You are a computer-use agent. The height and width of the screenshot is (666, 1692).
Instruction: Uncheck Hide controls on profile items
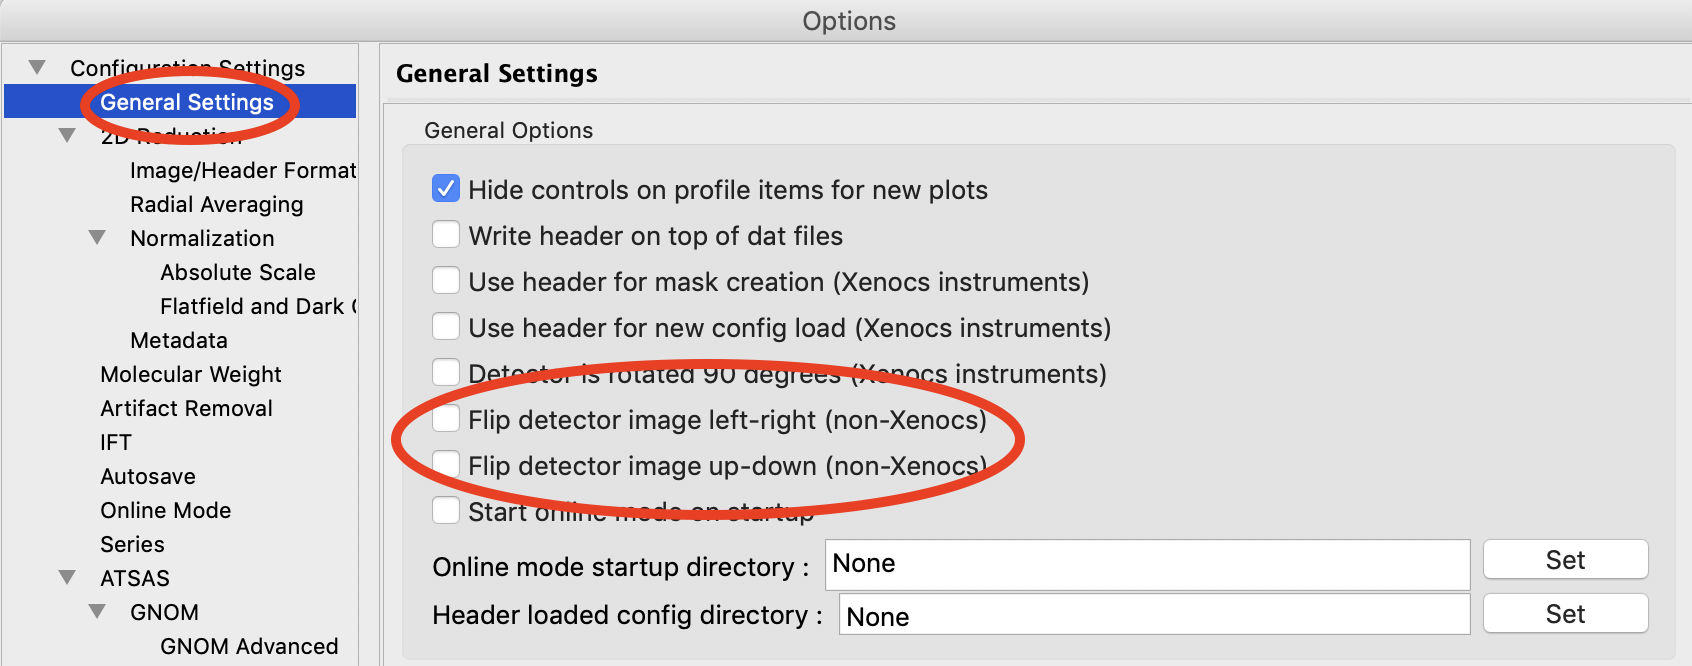446,189
